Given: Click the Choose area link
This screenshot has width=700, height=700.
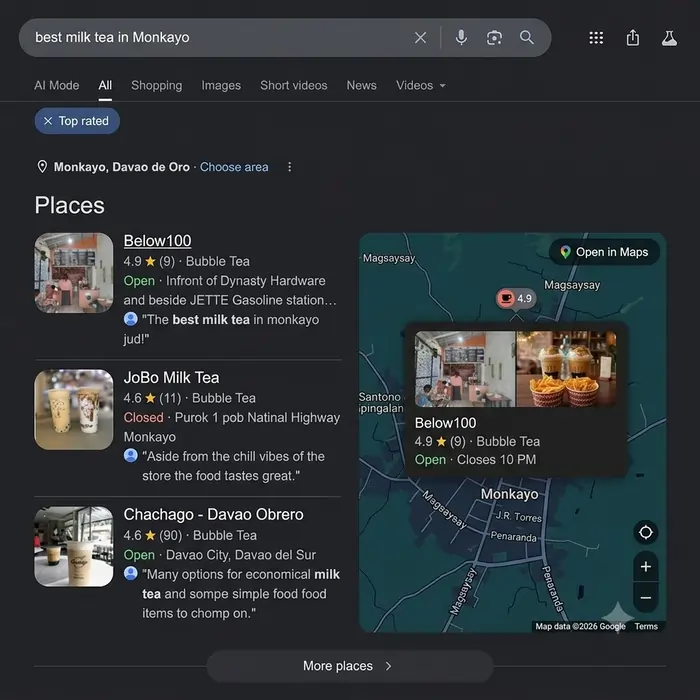Looking at the screenshot, I should (234, 167).
